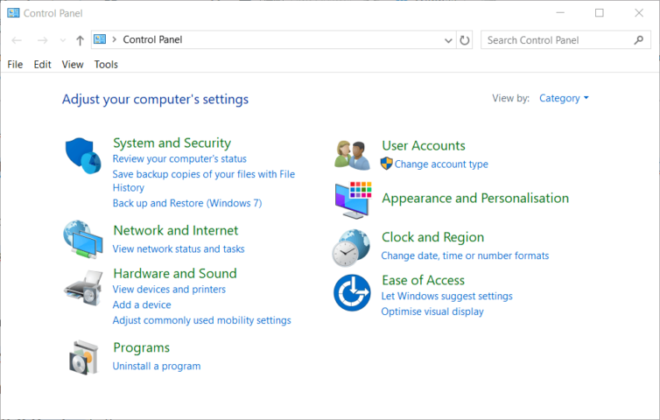Open Clock and Region heading
This screenshot has width=660, height=420.
[433, 237]
